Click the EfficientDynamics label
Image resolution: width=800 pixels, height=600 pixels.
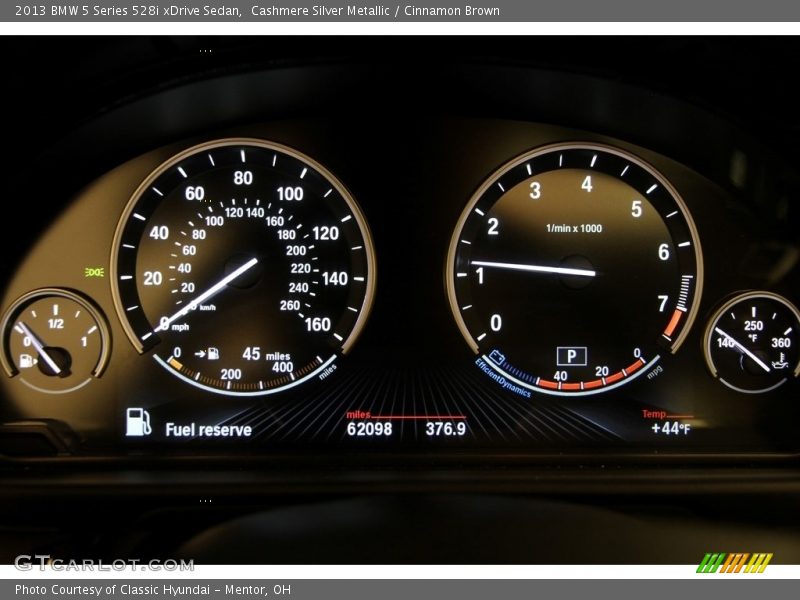pos(503,378)
